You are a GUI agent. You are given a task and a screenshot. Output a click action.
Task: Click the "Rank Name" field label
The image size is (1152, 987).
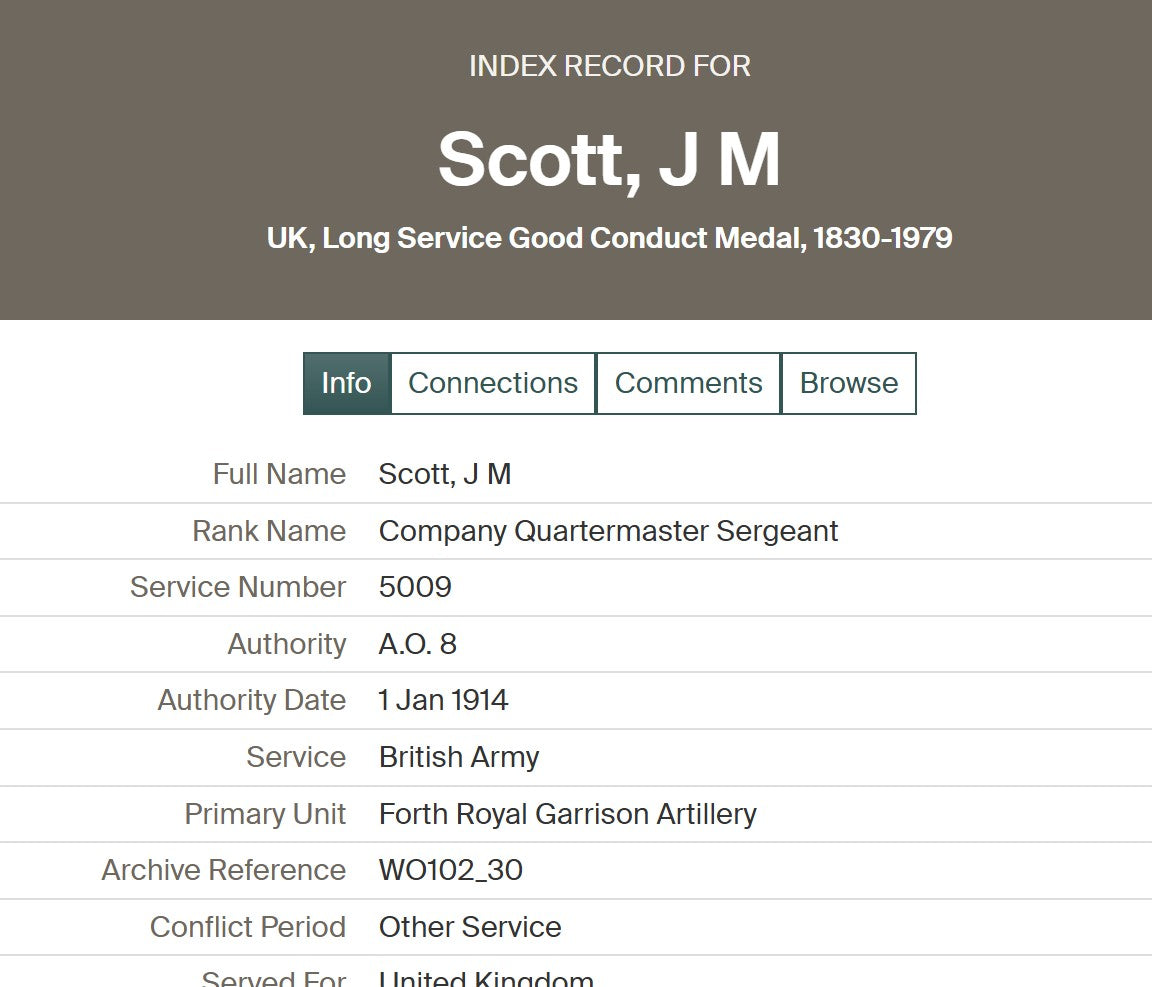[269, 531]
